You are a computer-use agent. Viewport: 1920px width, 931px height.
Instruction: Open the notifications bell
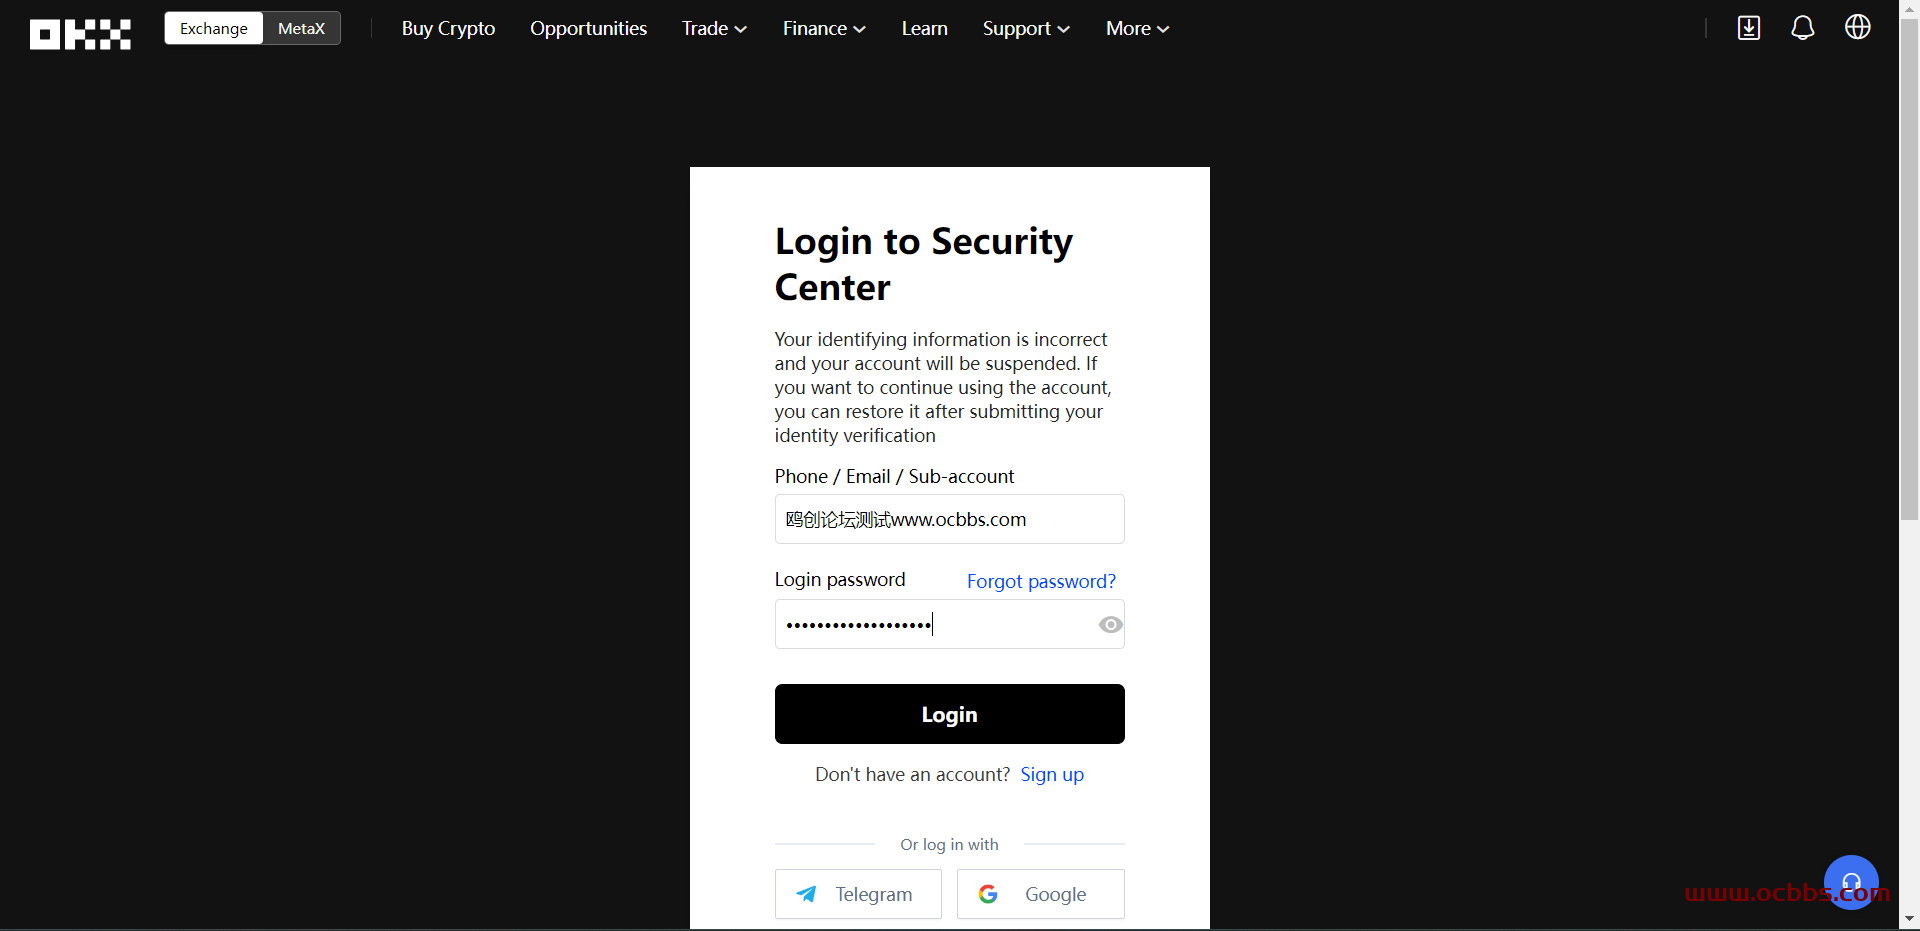(x=1803, y=28)
